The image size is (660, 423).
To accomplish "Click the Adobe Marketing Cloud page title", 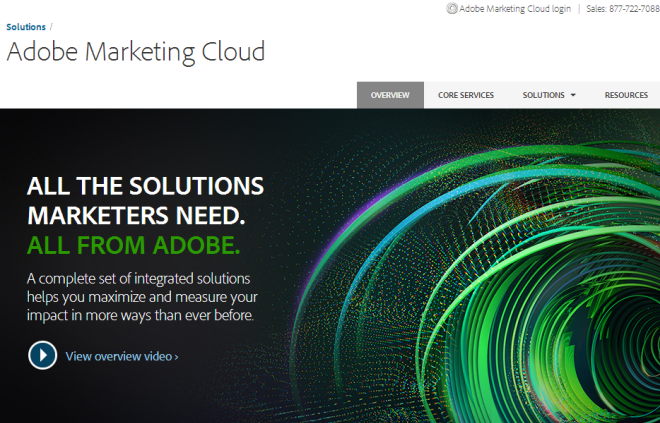I will point(136,53).
